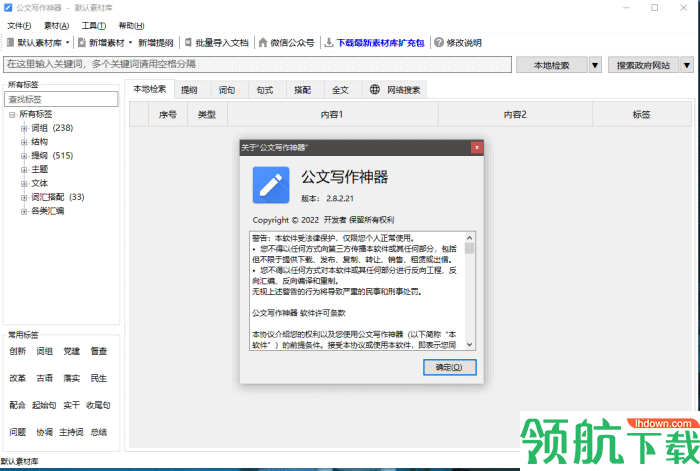Expand the 词汇搭配 (33) tree node
700x471 pixels.
pyautogui.click(x=24, y=197)
